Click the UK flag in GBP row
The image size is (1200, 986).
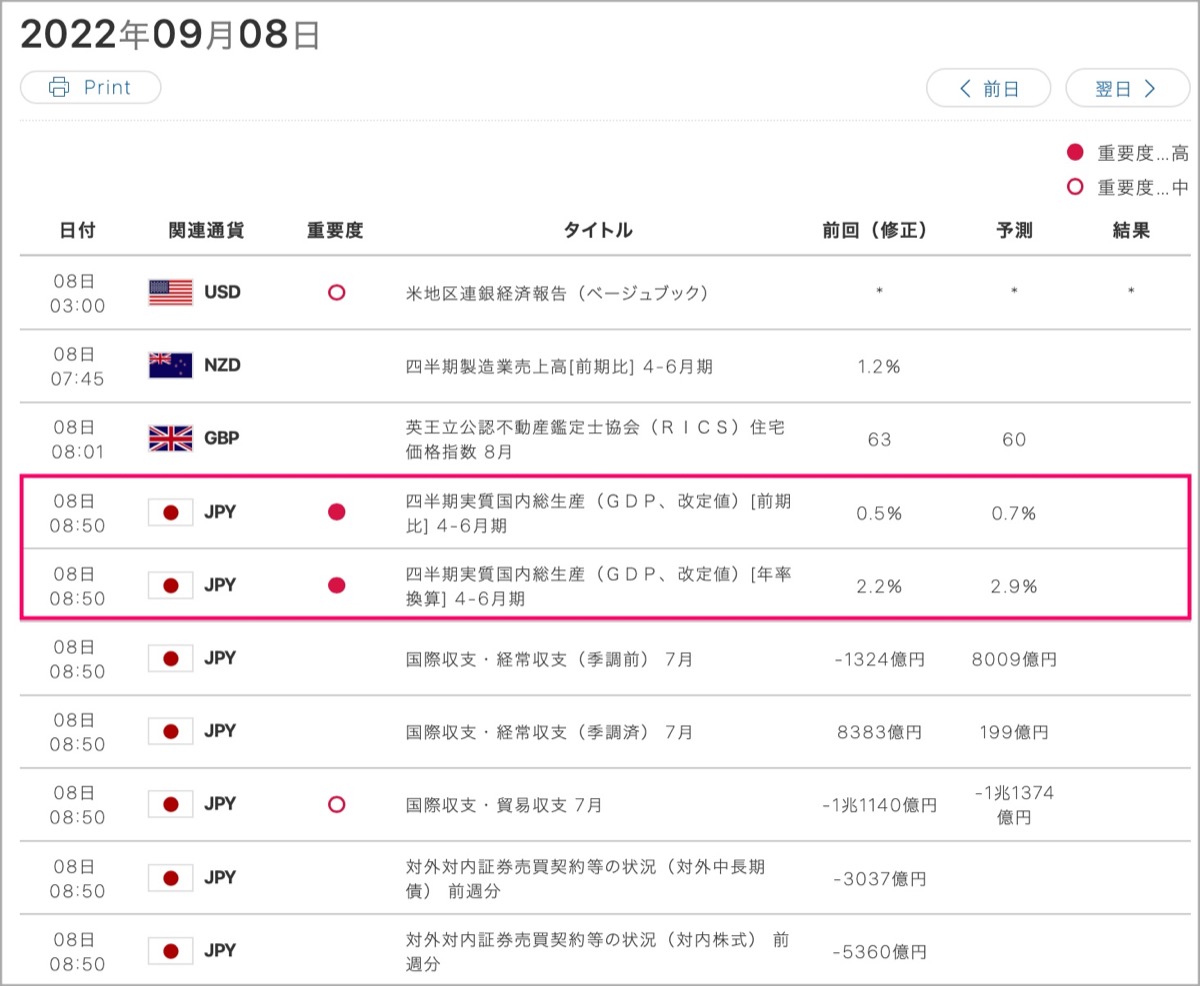tap(171, 438)
